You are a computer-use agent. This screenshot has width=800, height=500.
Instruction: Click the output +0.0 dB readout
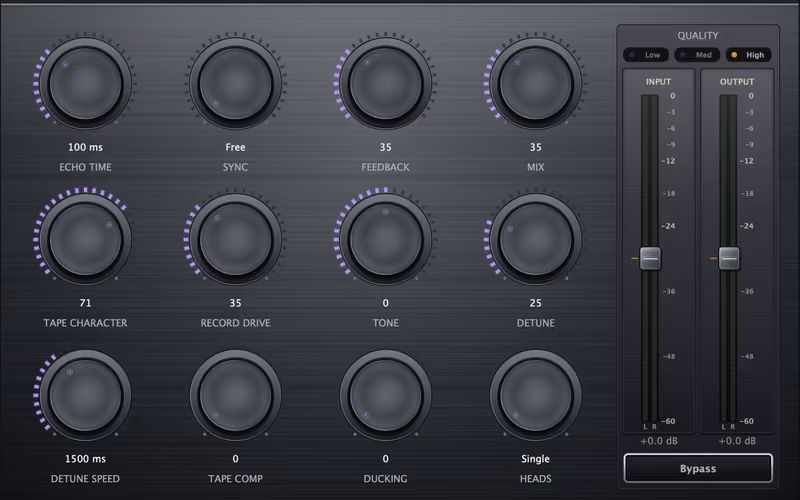coord(737,441)
